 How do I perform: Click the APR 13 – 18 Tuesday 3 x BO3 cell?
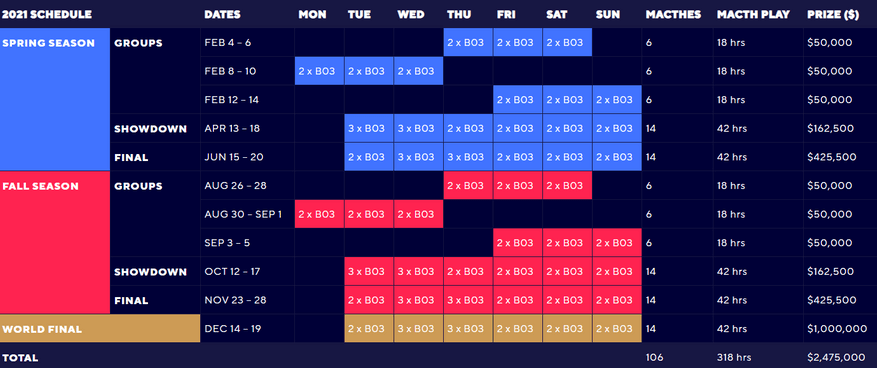(369, 128)
